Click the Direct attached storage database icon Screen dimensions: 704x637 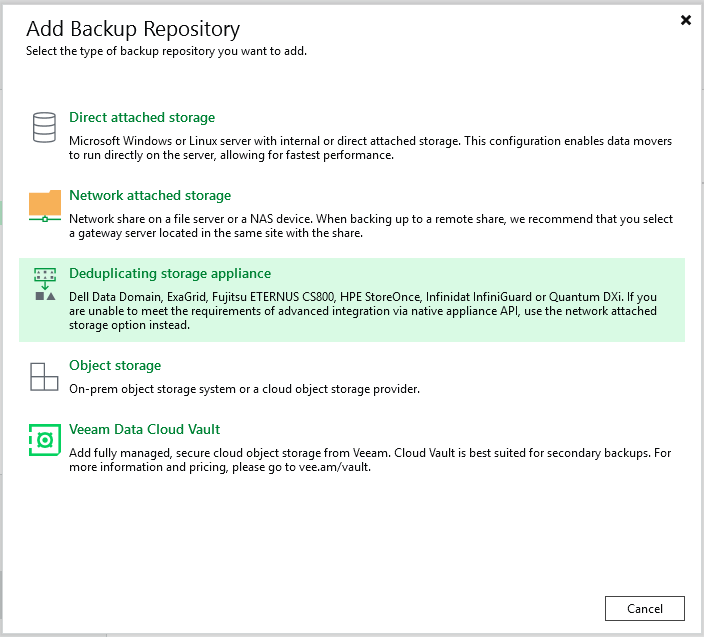44,127
